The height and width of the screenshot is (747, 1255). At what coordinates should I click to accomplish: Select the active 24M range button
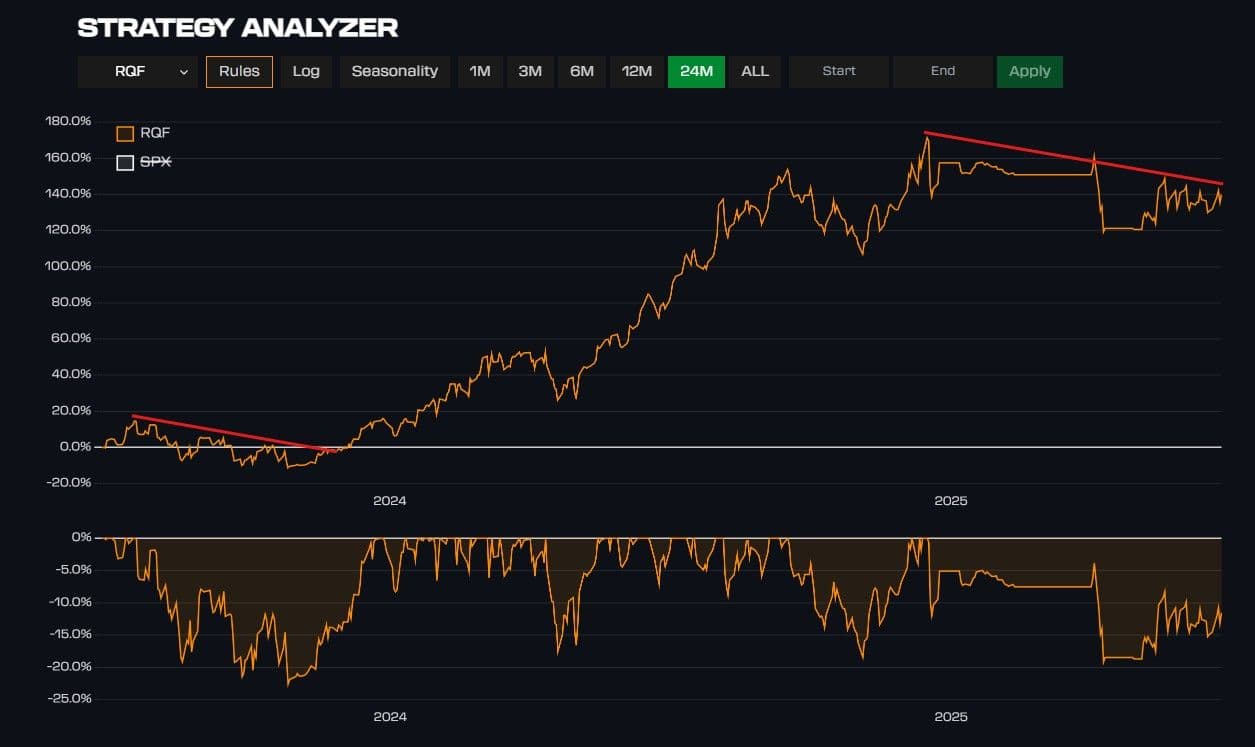coord(696,71)
